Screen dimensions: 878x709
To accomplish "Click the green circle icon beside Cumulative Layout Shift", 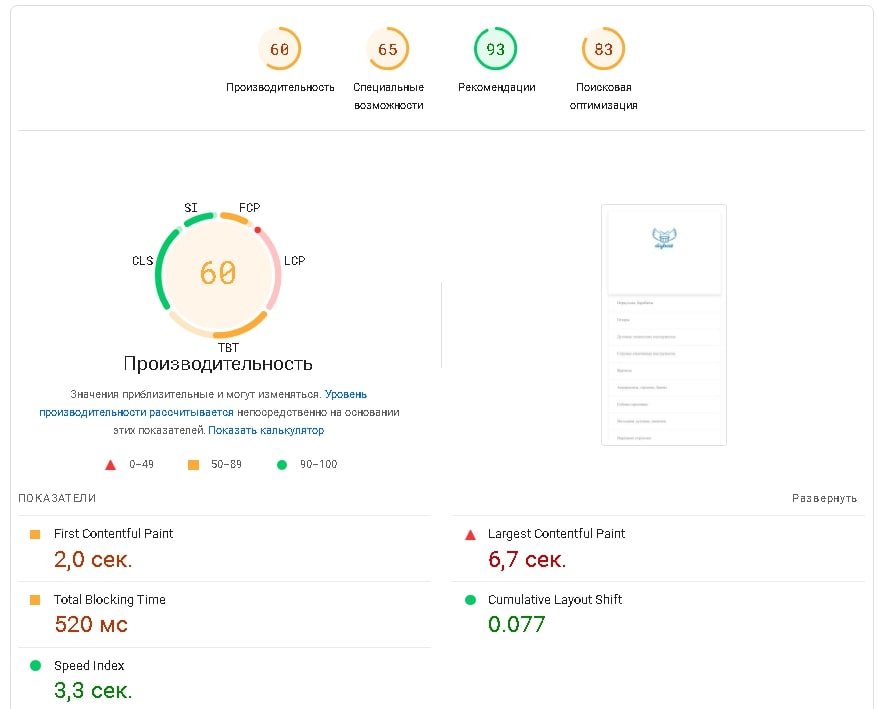I will [470, 600].
